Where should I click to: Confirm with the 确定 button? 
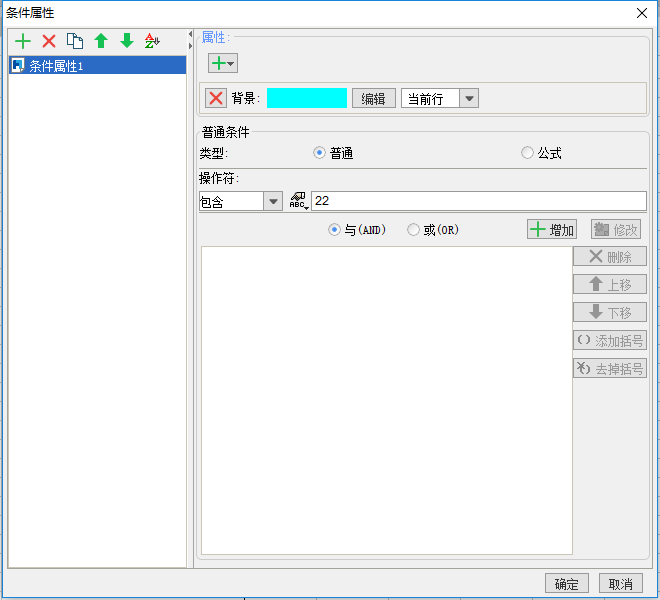click(x=567, y=584)
